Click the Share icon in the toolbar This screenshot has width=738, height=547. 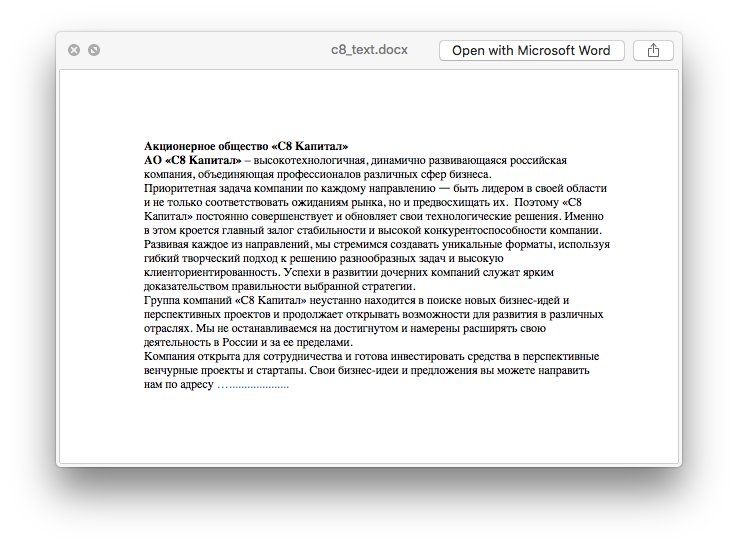(x=653, y=51)
